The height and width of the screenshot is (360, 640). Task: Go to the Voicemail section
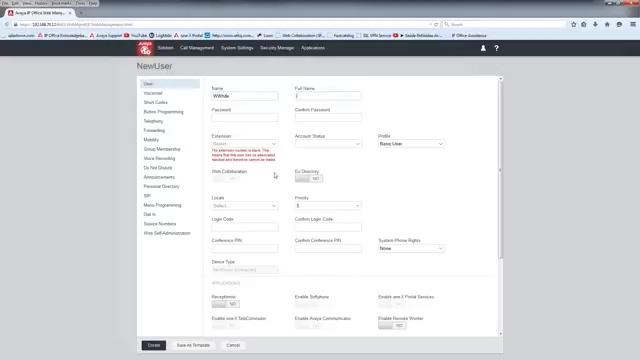(x=153, y=93)
